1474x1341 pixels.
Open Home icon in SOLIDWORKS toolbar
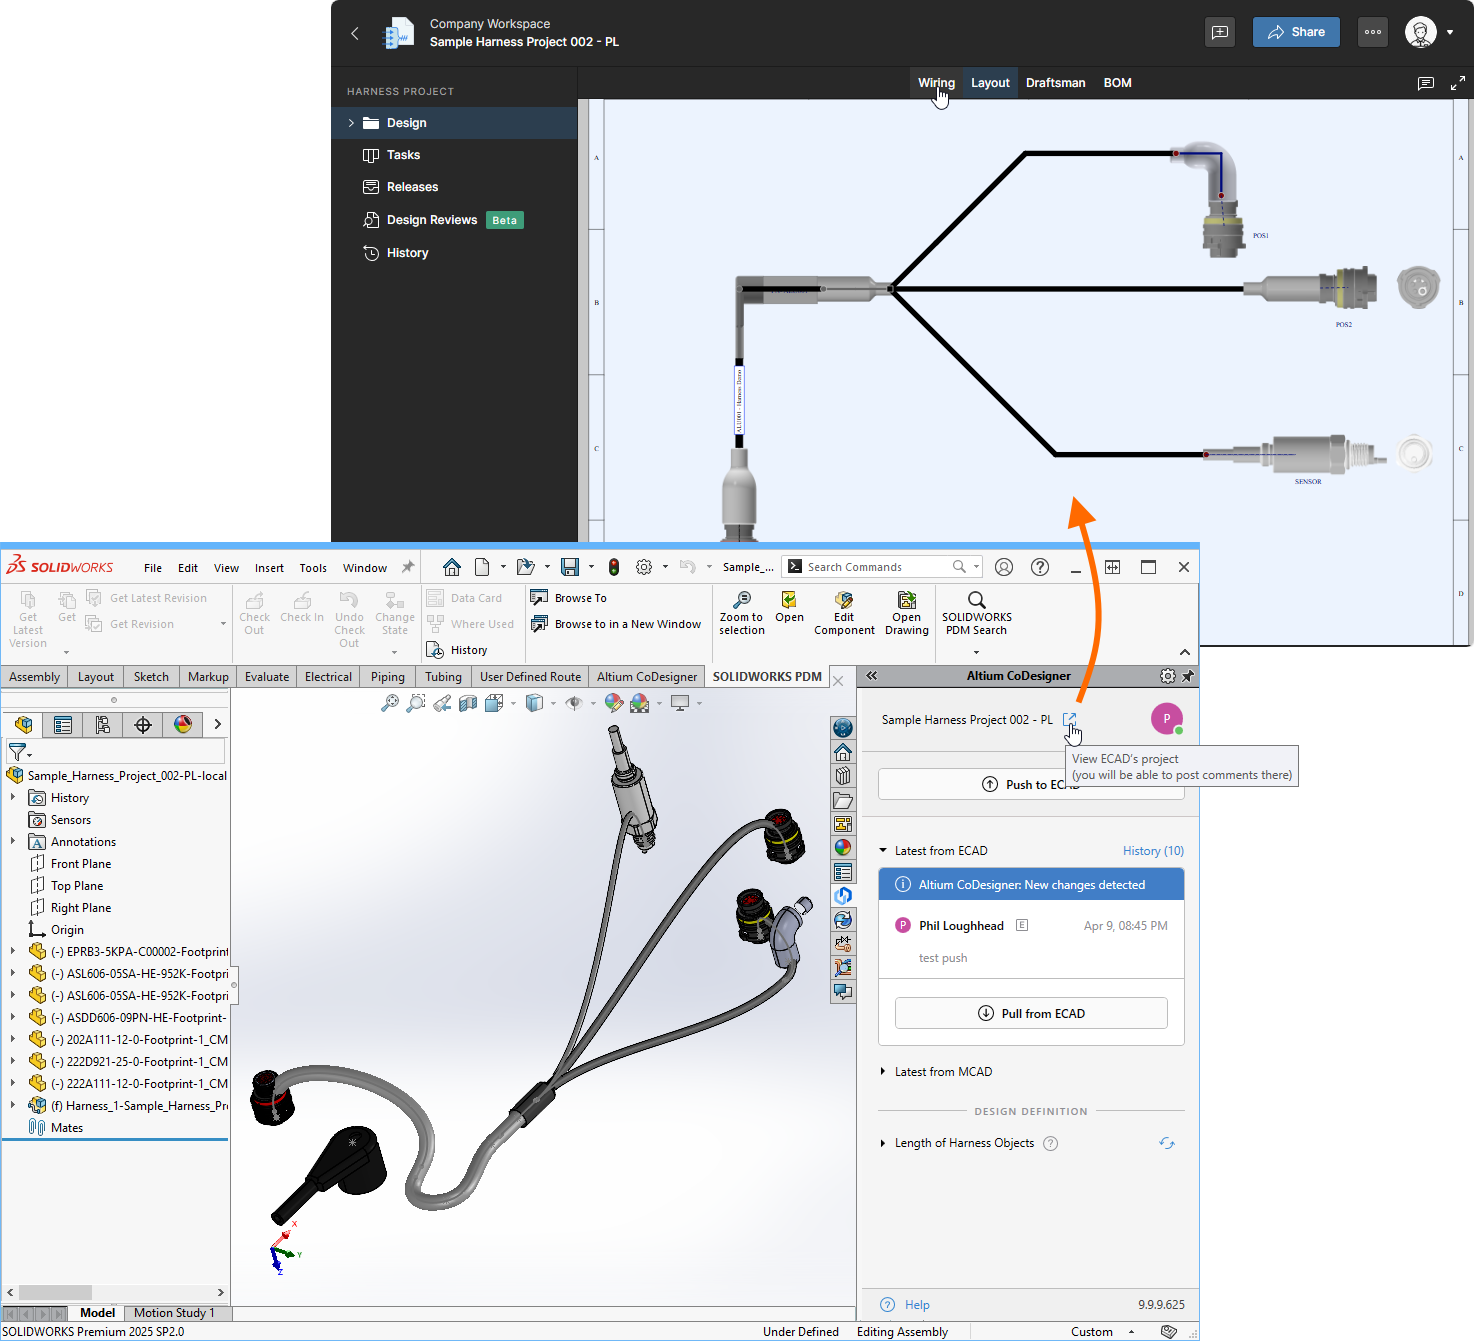(x=452, y=567)
